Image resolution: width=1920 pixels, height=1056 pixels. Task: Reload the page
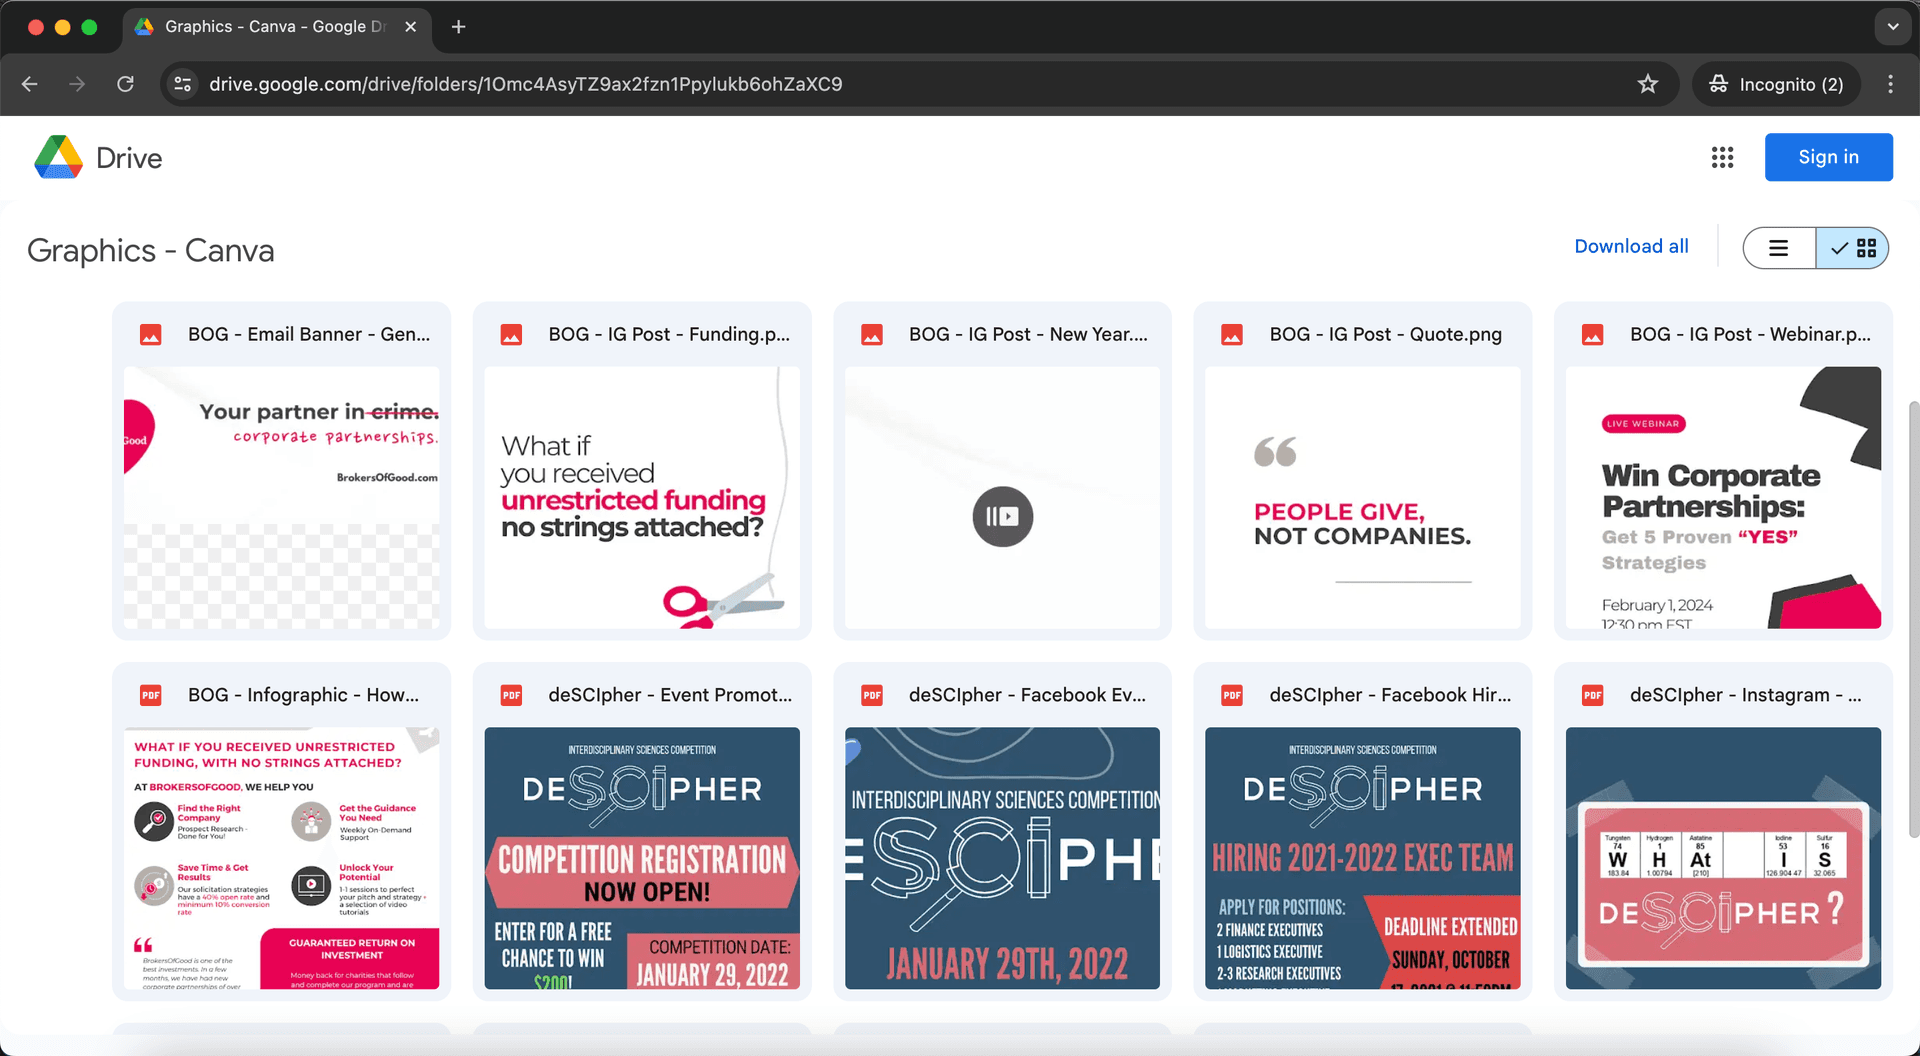coord(125,84)
